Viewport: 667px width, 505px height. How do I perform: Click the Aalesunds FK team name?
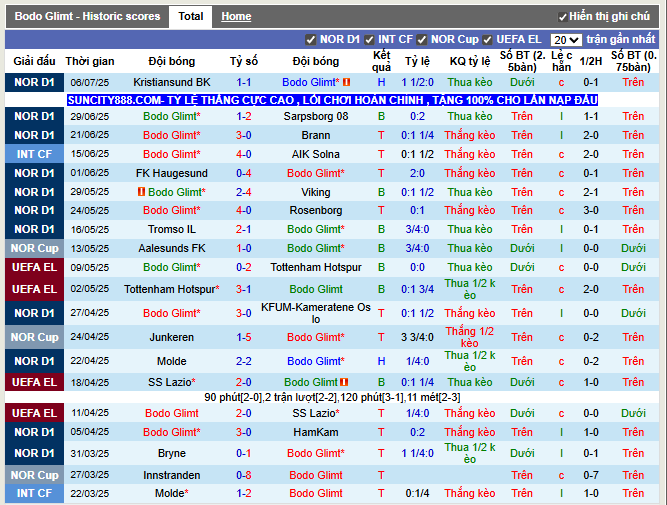click(x=171, y=248)
